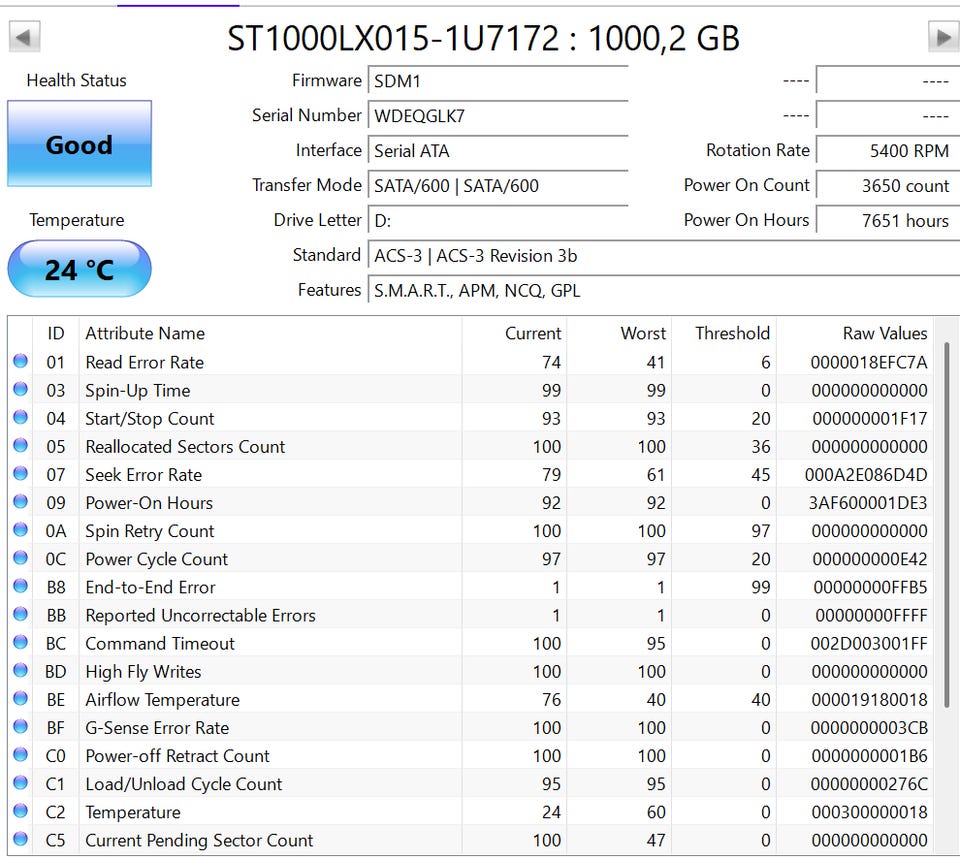
Task: Select the G-Sense Error Rate attribute name
Action: [157, 728]
